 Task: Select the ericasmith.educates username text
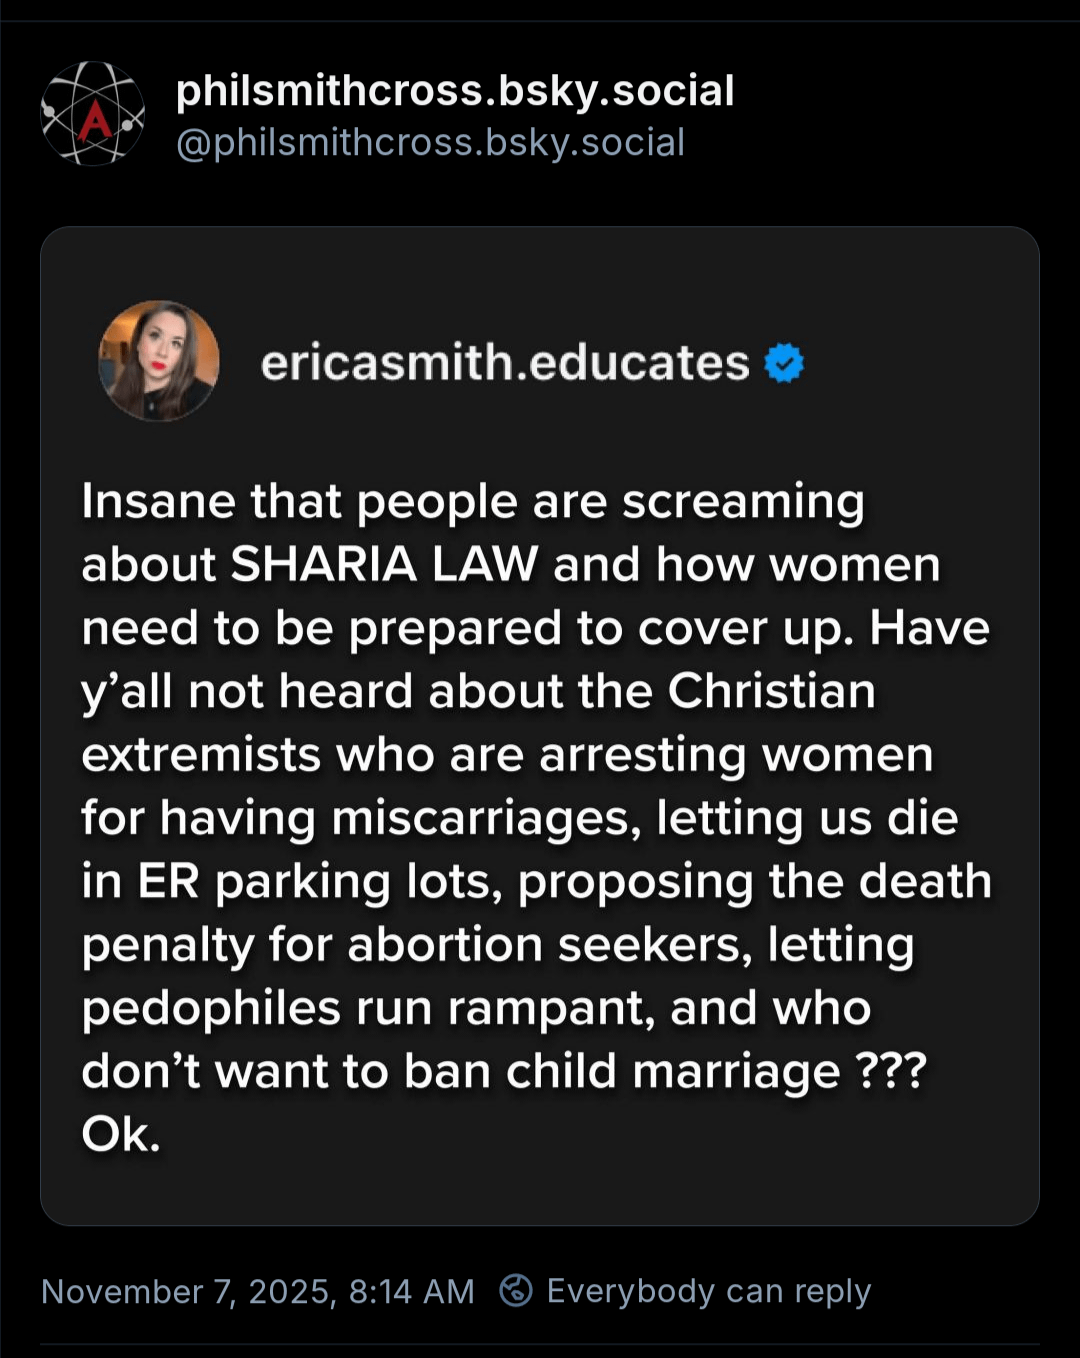pos(505,363)
